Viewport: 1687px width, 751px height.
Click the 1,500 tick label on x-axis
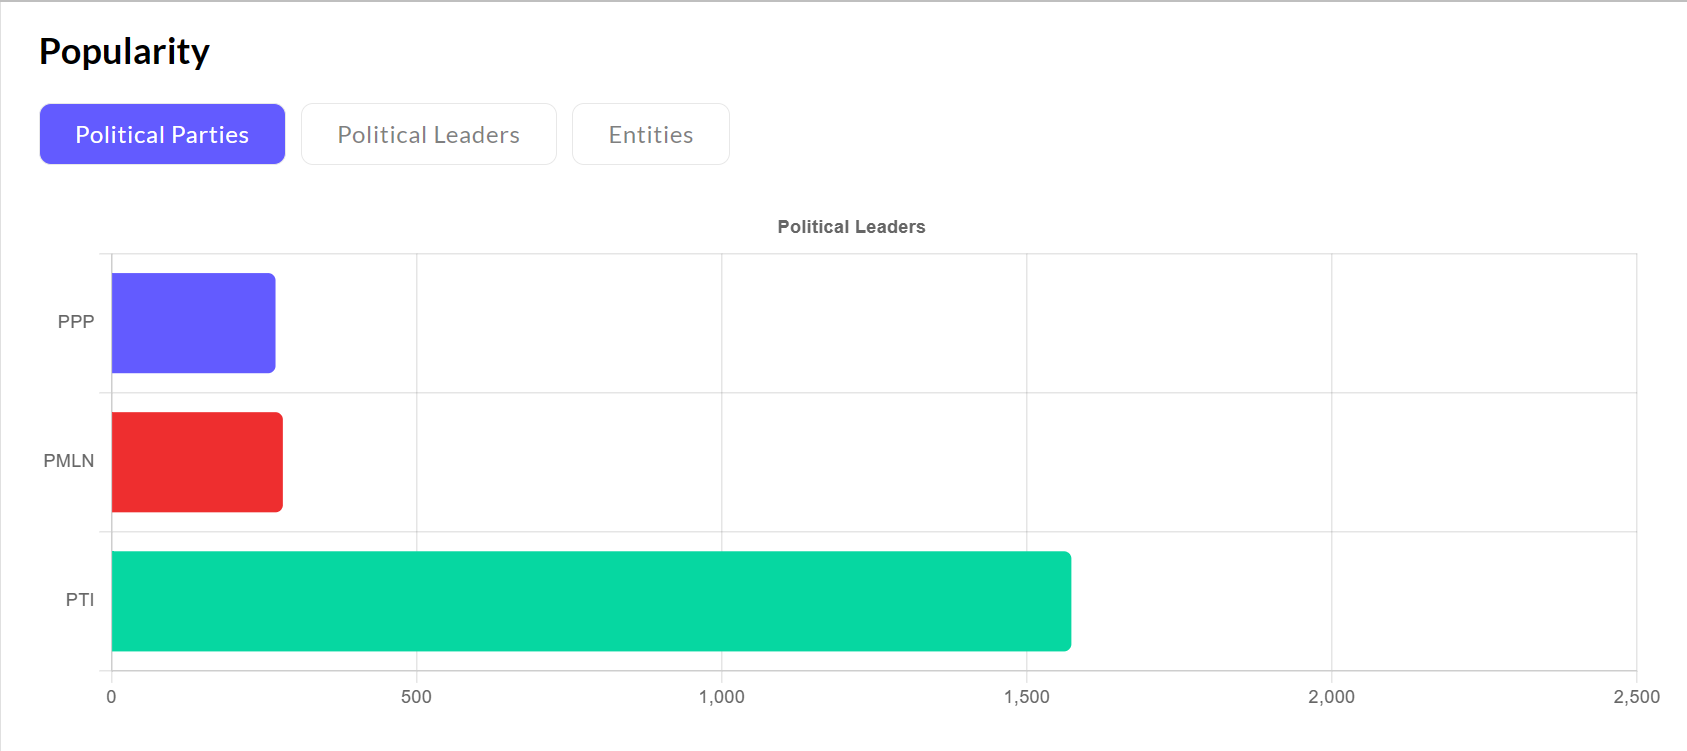coord(1026,697)
